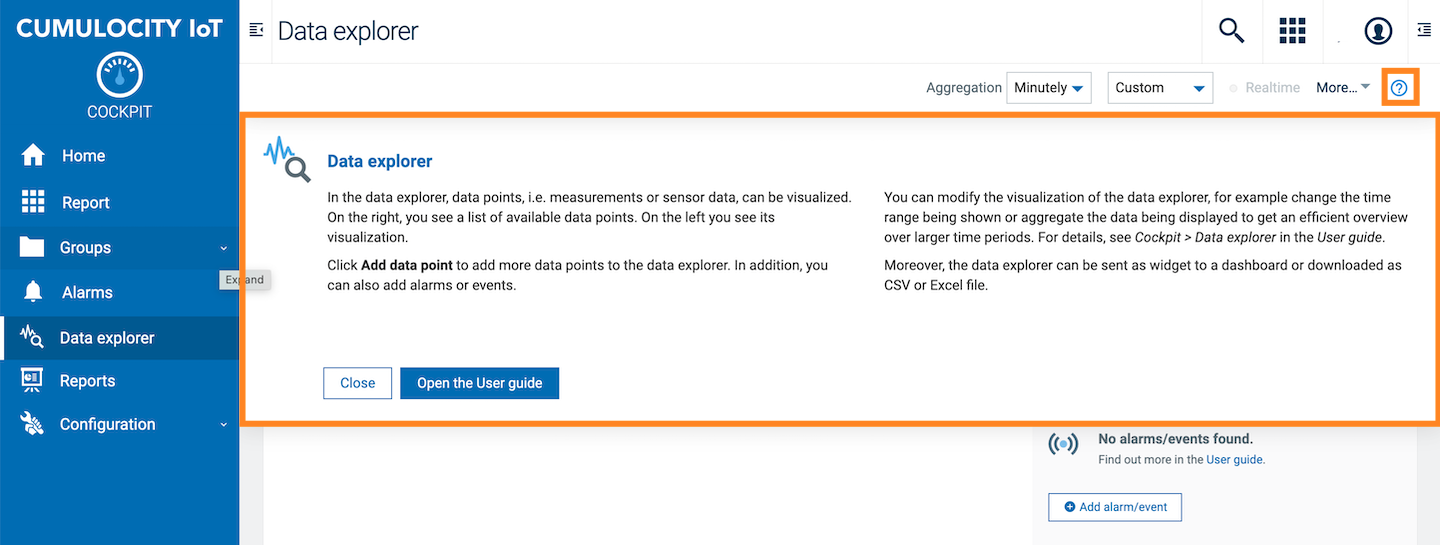Image resolution: width=1440 pixels, height=545 pixels.
Task: Open the Custom time range dropdown
Action: coord(1160,88)
